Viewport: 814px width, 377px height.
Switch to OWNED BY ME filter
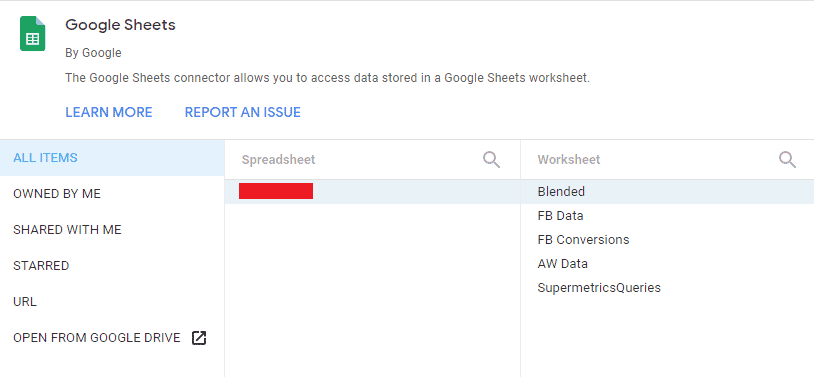[112, 194]
